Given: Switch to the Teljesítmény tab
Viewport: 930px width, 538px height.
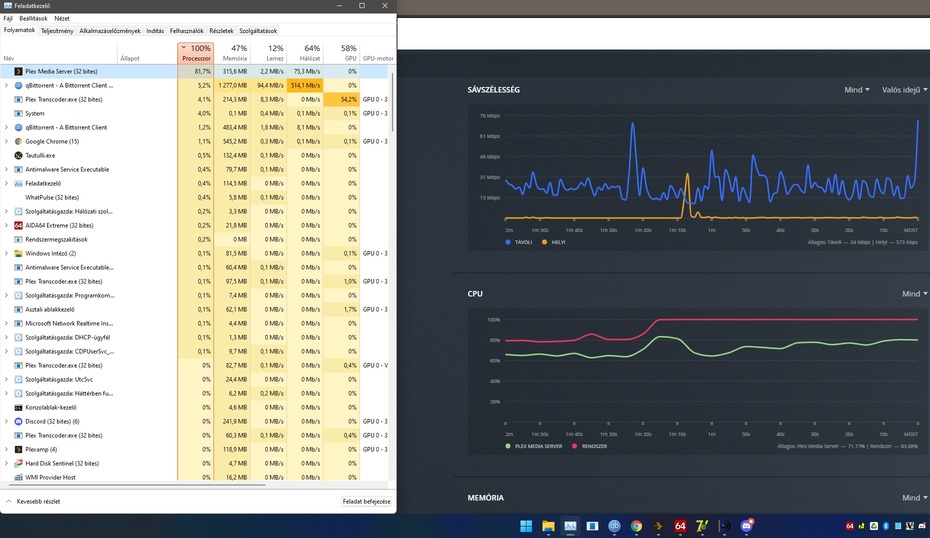Looking at the screenshot, I should pyautogui.click(x=57, y=31).
